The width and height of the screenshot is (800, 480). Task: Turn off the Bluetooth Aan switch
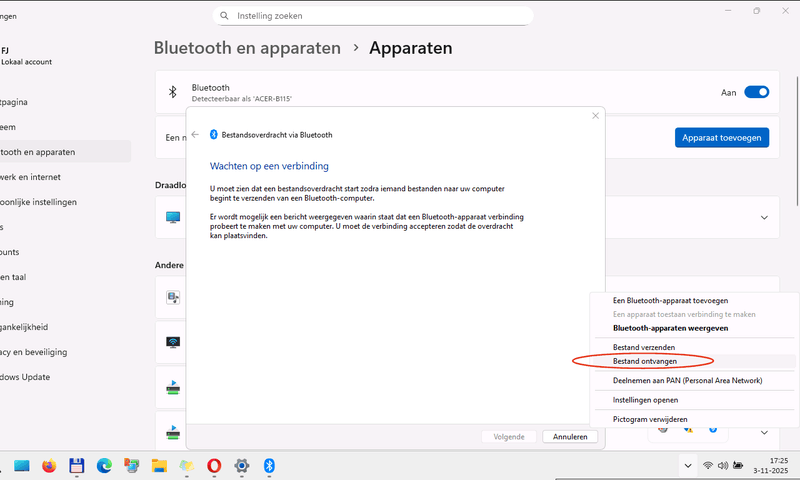click(757, 92)
